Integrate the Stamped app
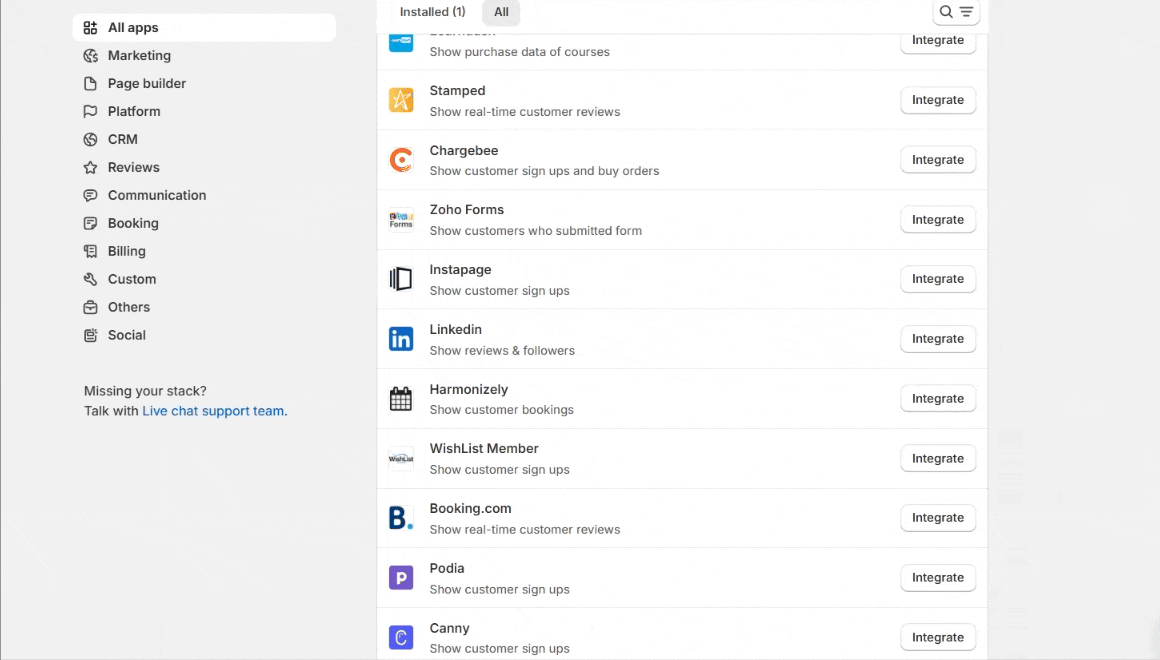The height and width of the screenshot is (660, 1160). point(937,100)
